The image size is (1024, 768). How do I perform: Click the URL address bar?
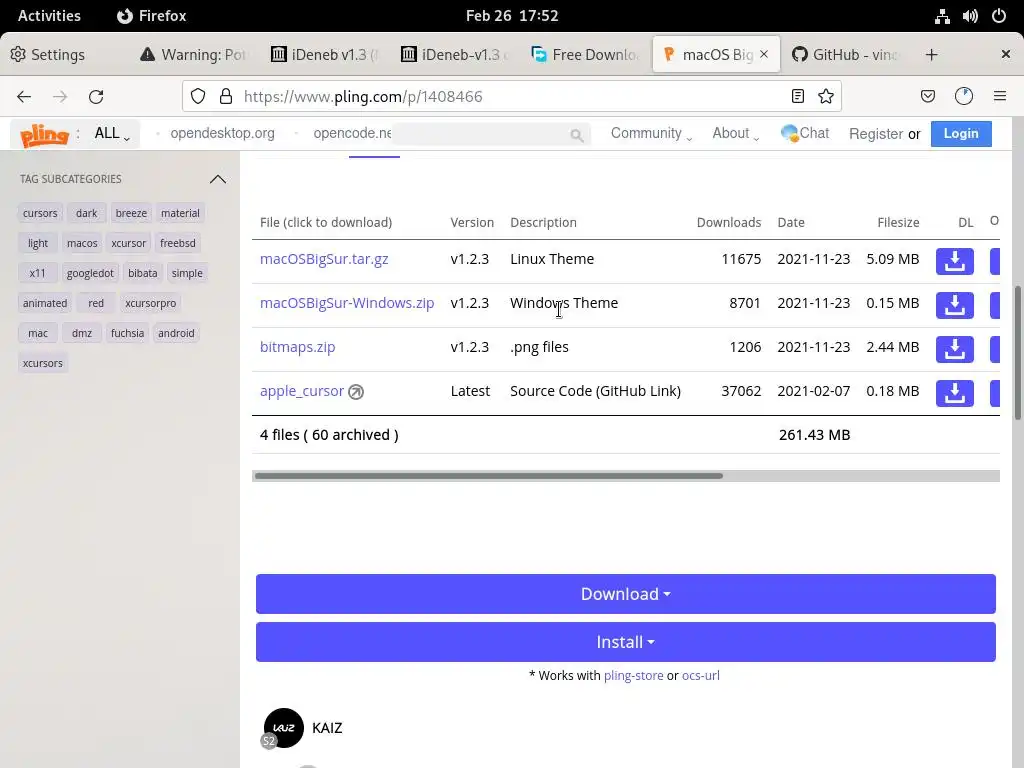tap(512, 97)
